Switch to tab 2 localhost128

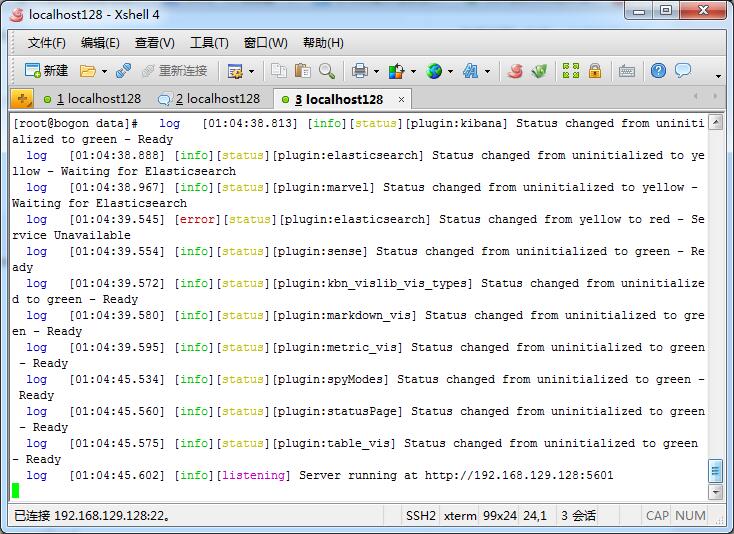[209, 99]
